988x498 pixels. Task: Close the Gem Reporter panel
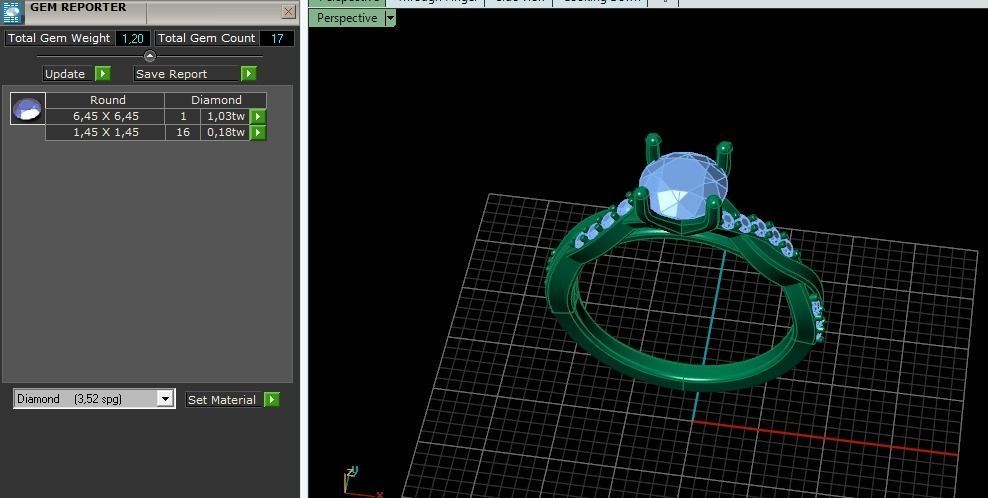289,11
